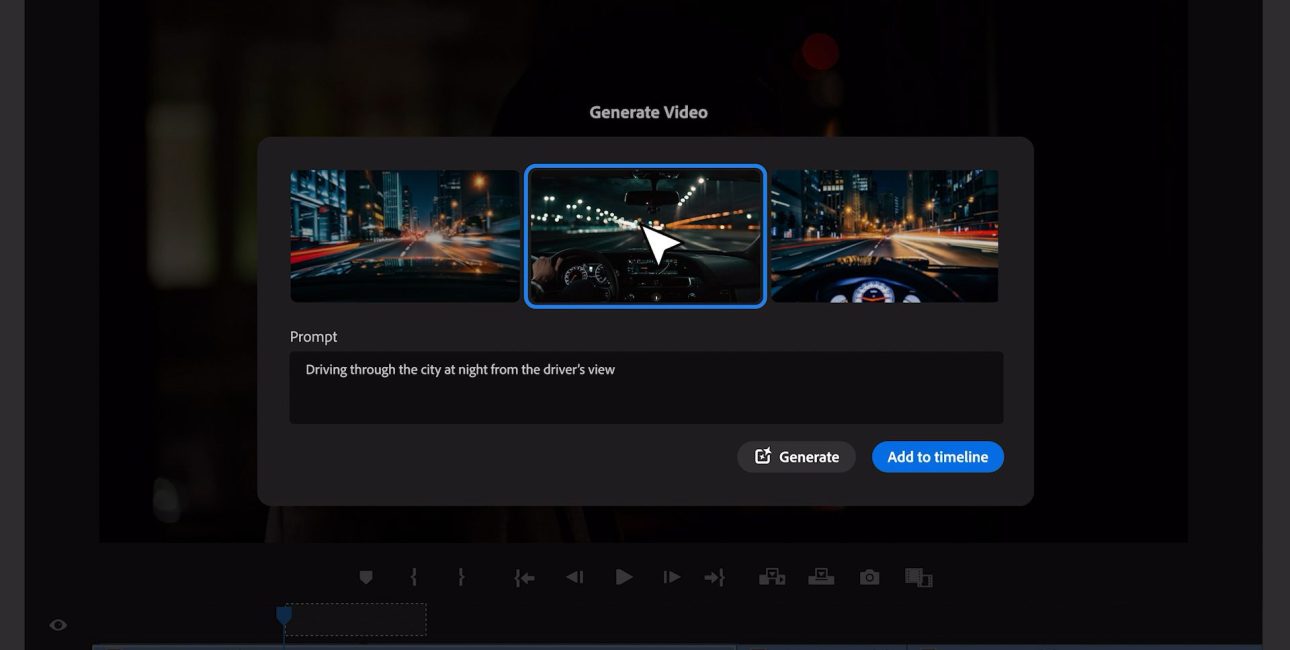
Task: Click inside the Prompt text field
Action: (646, 388)
